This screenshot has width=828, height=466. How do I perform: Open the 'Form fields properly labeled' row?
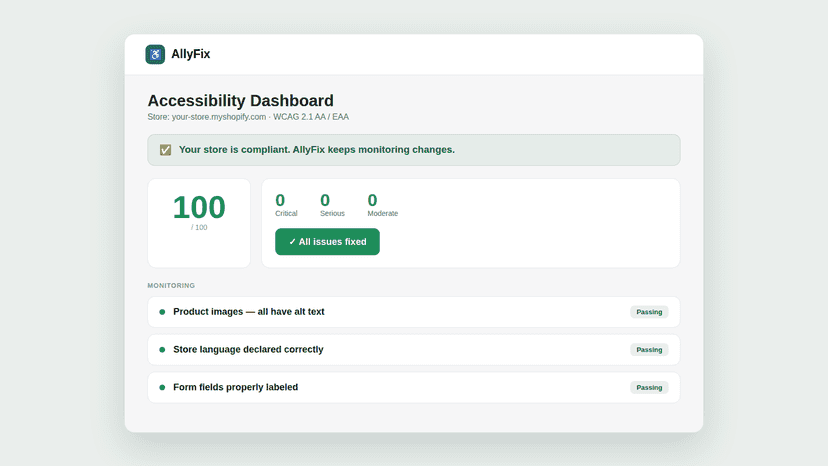click(414, 387)
